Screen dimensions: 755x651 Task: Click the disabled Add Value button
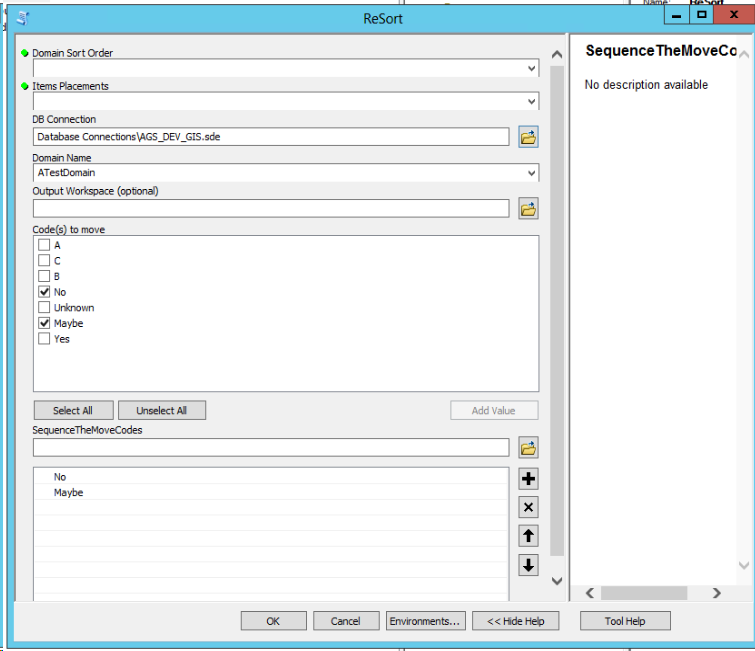coord(494,410)
